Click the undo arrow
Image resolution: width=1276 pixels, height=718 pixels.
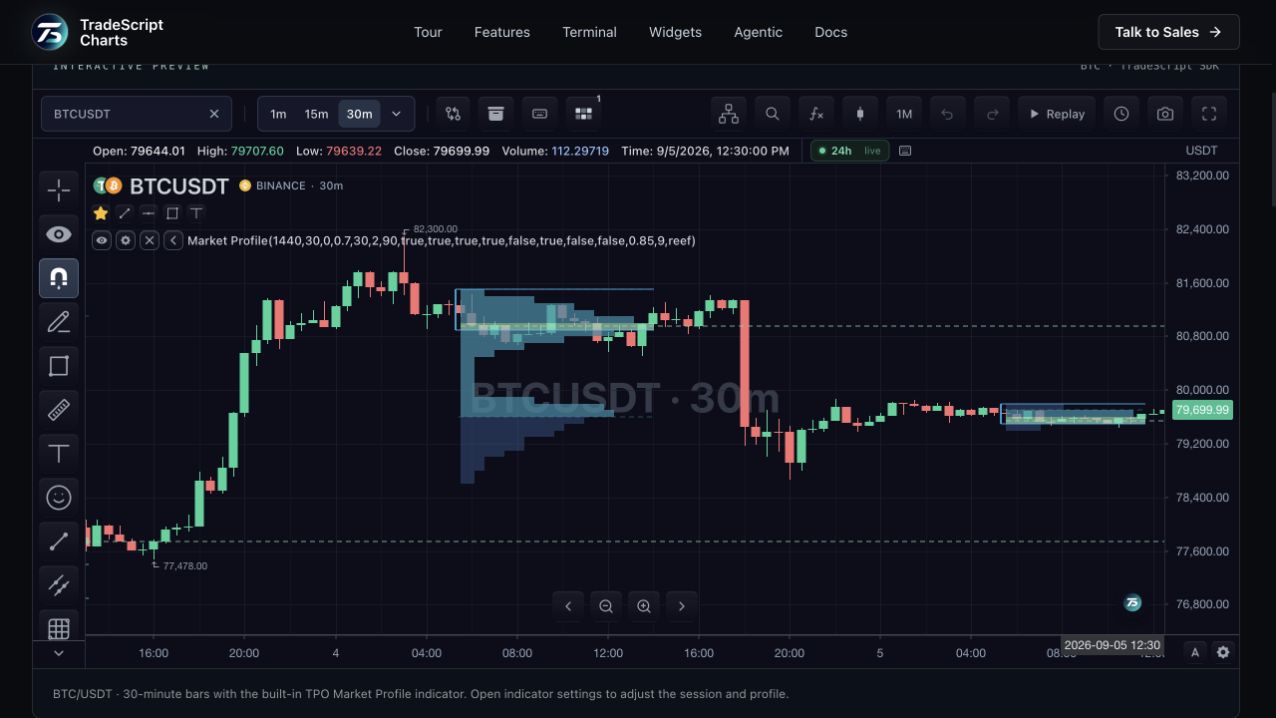[x=947, y=114]
